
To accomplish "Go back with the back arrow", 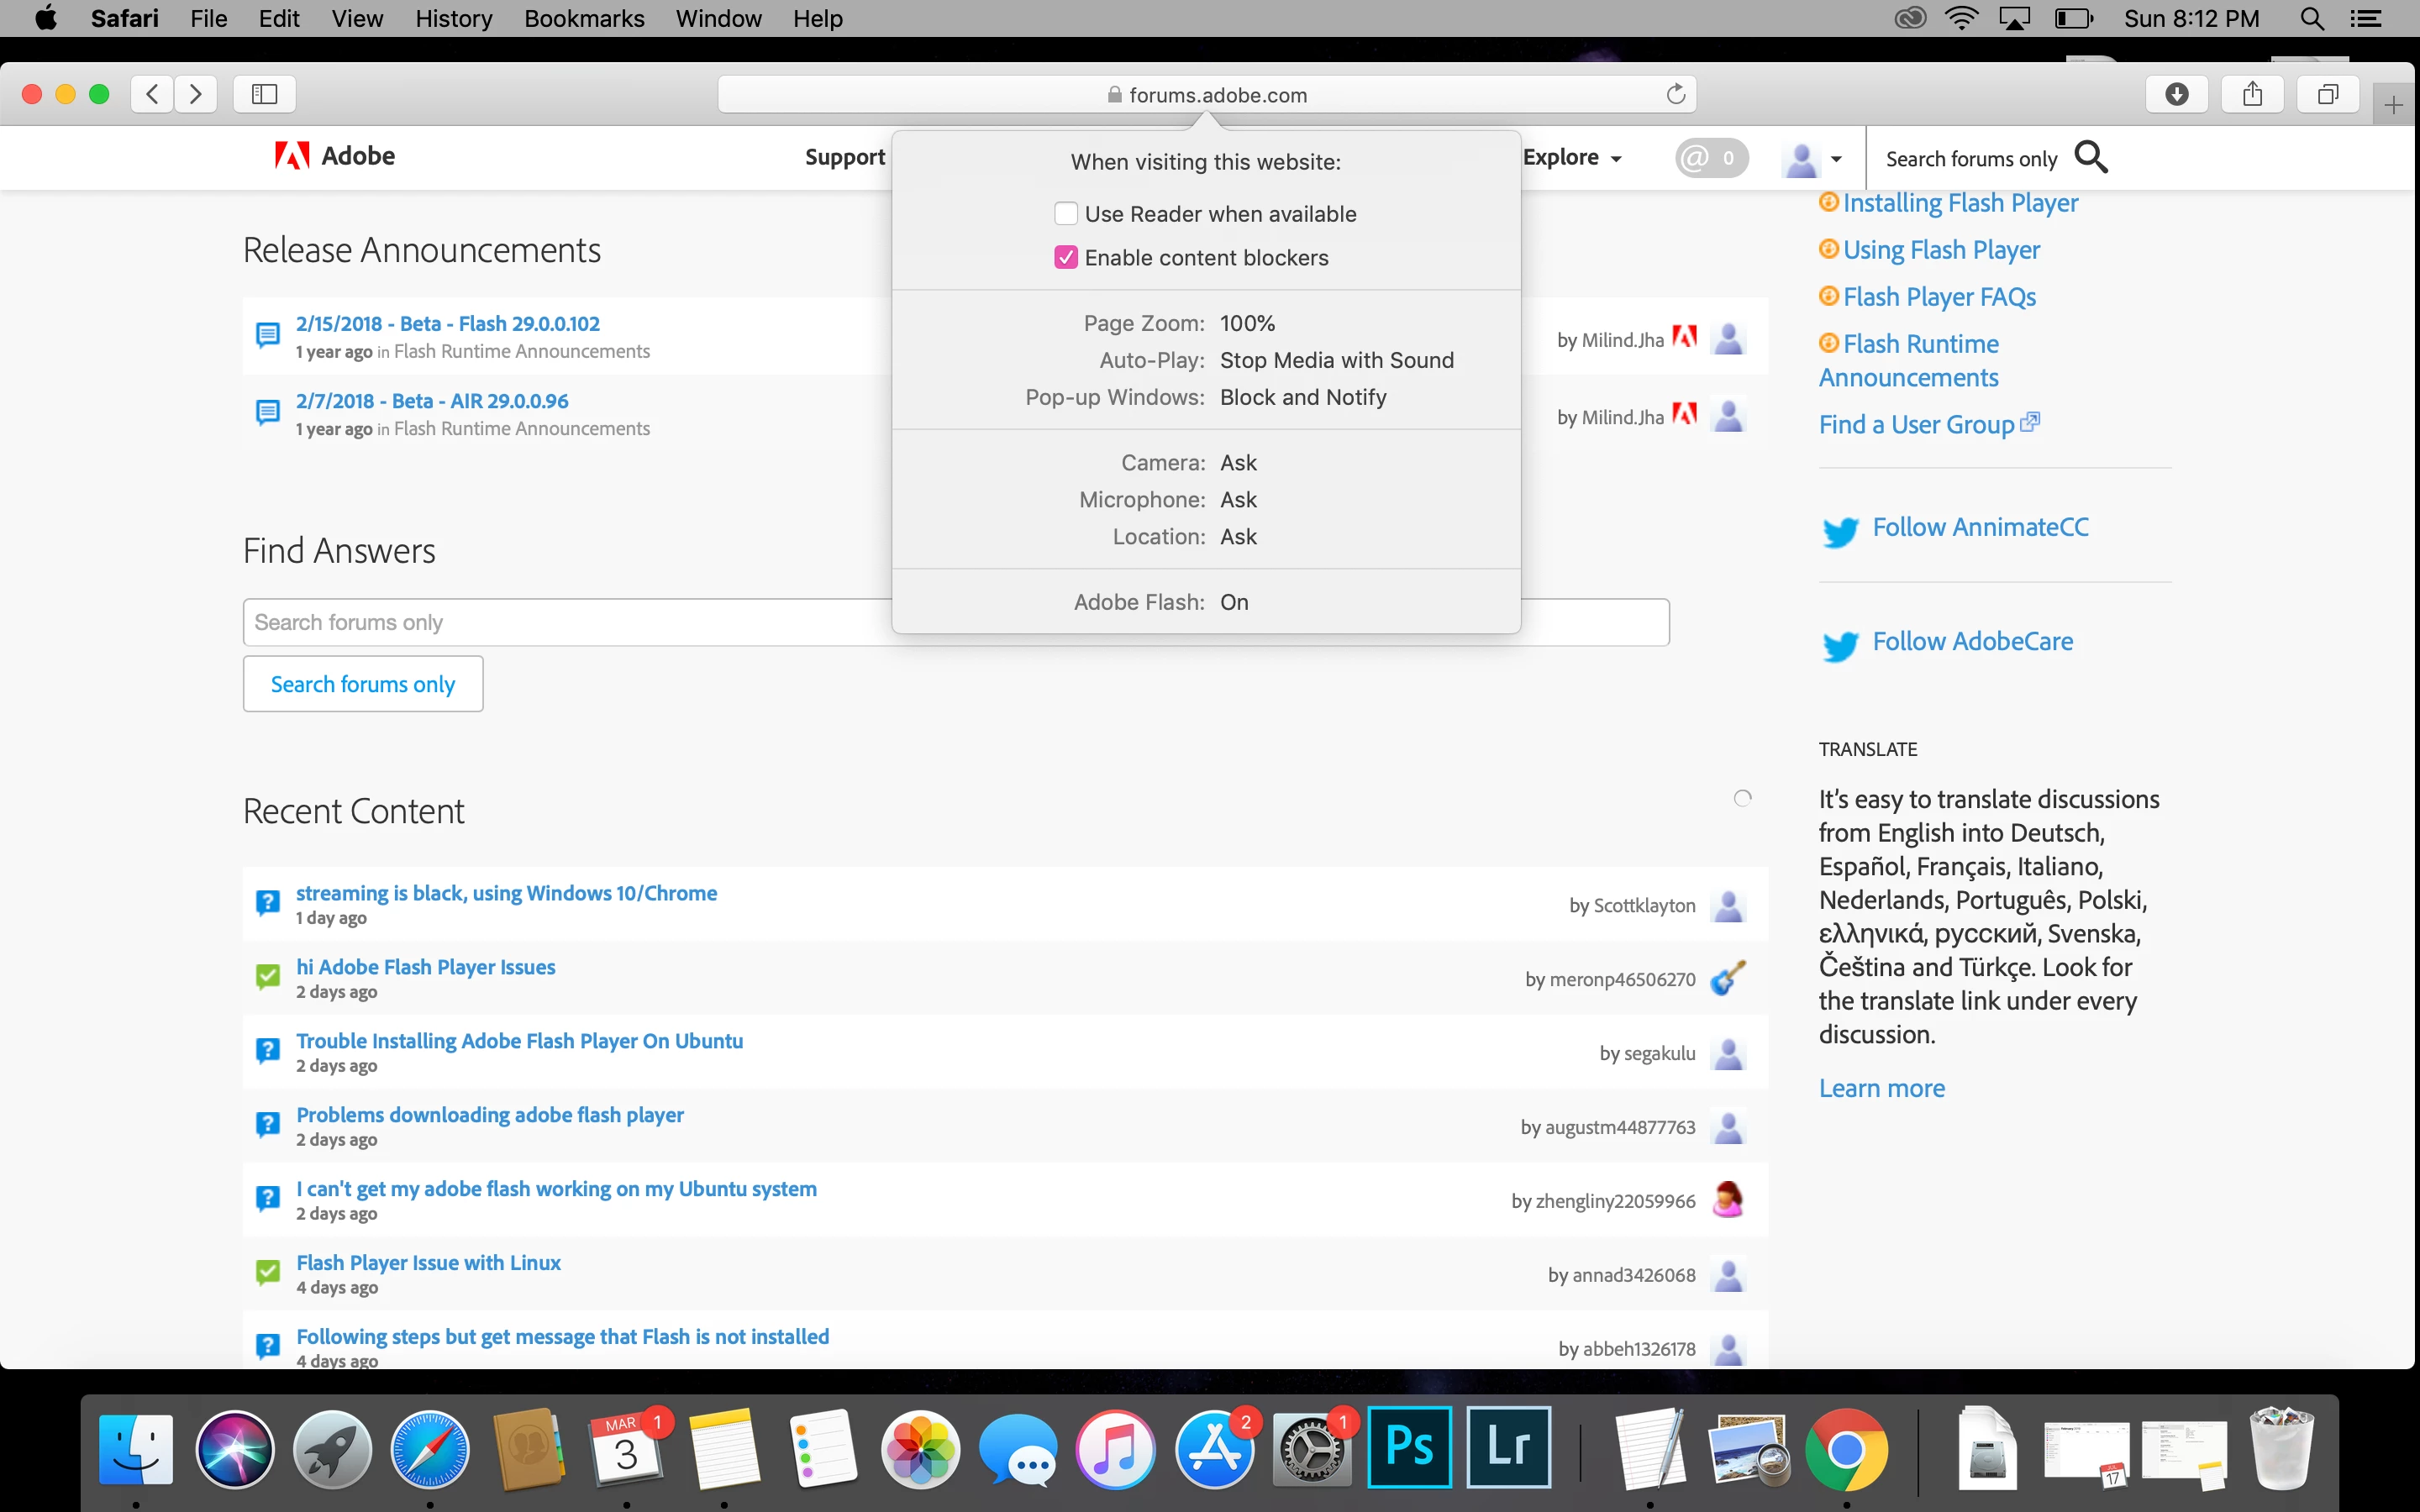I will coord(152,94).
